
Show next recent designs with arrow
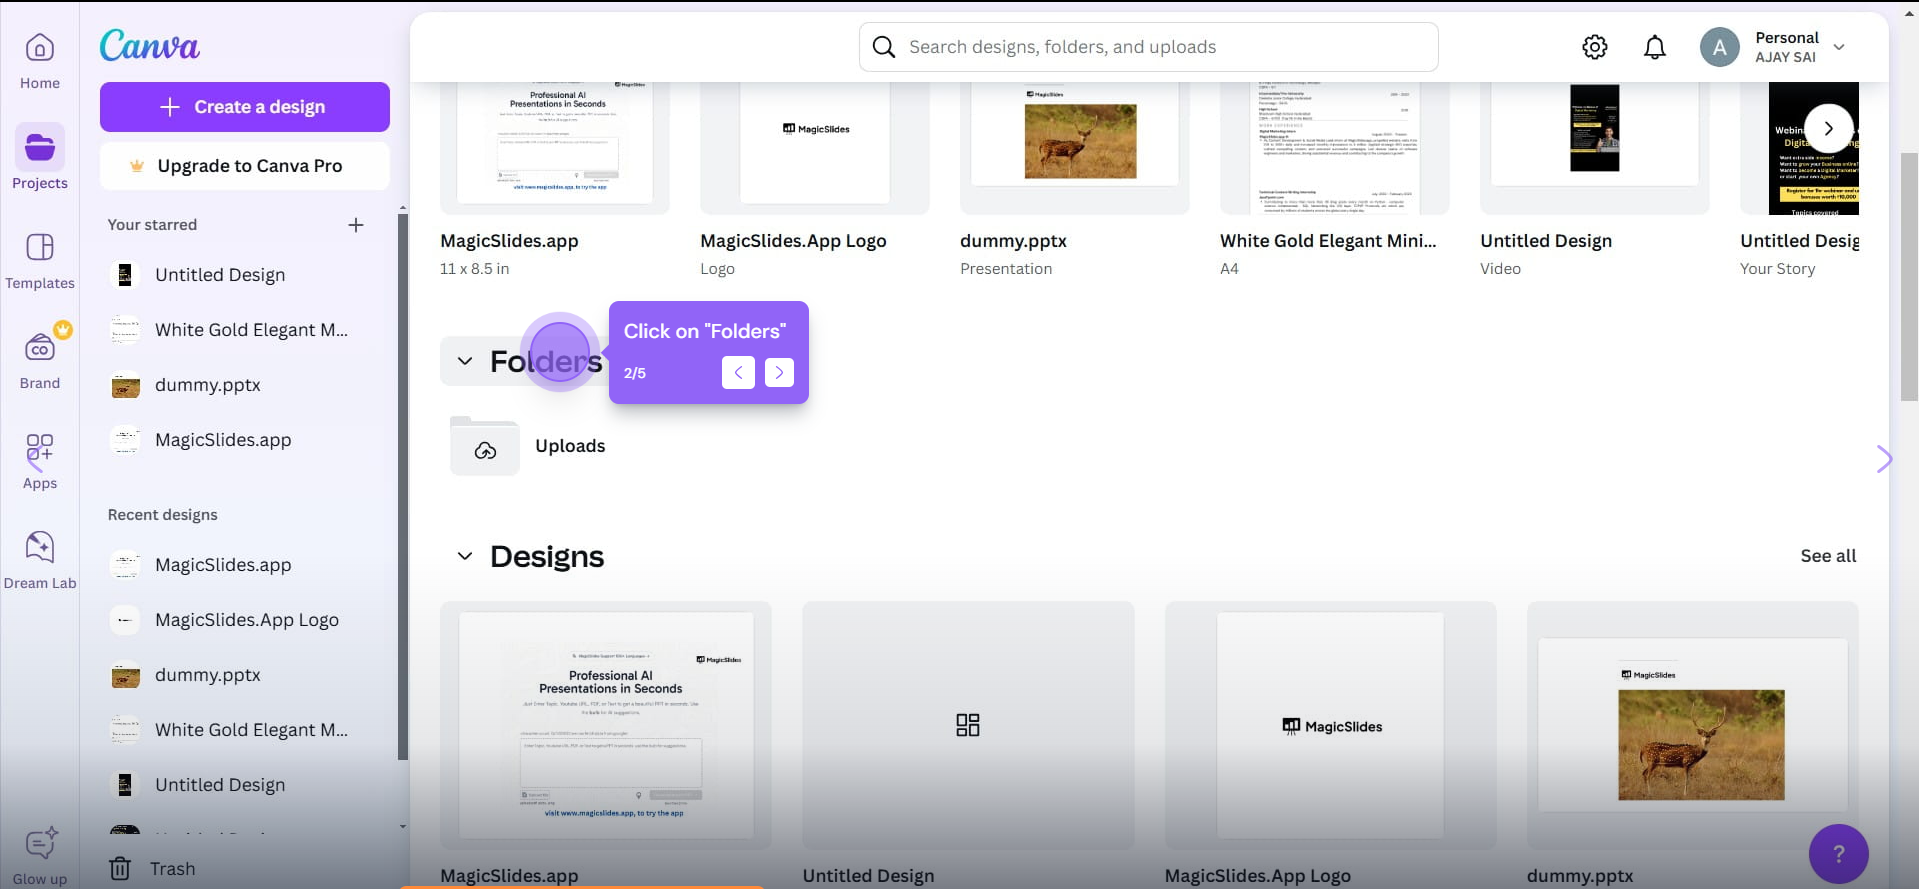tap(1828, 128)
